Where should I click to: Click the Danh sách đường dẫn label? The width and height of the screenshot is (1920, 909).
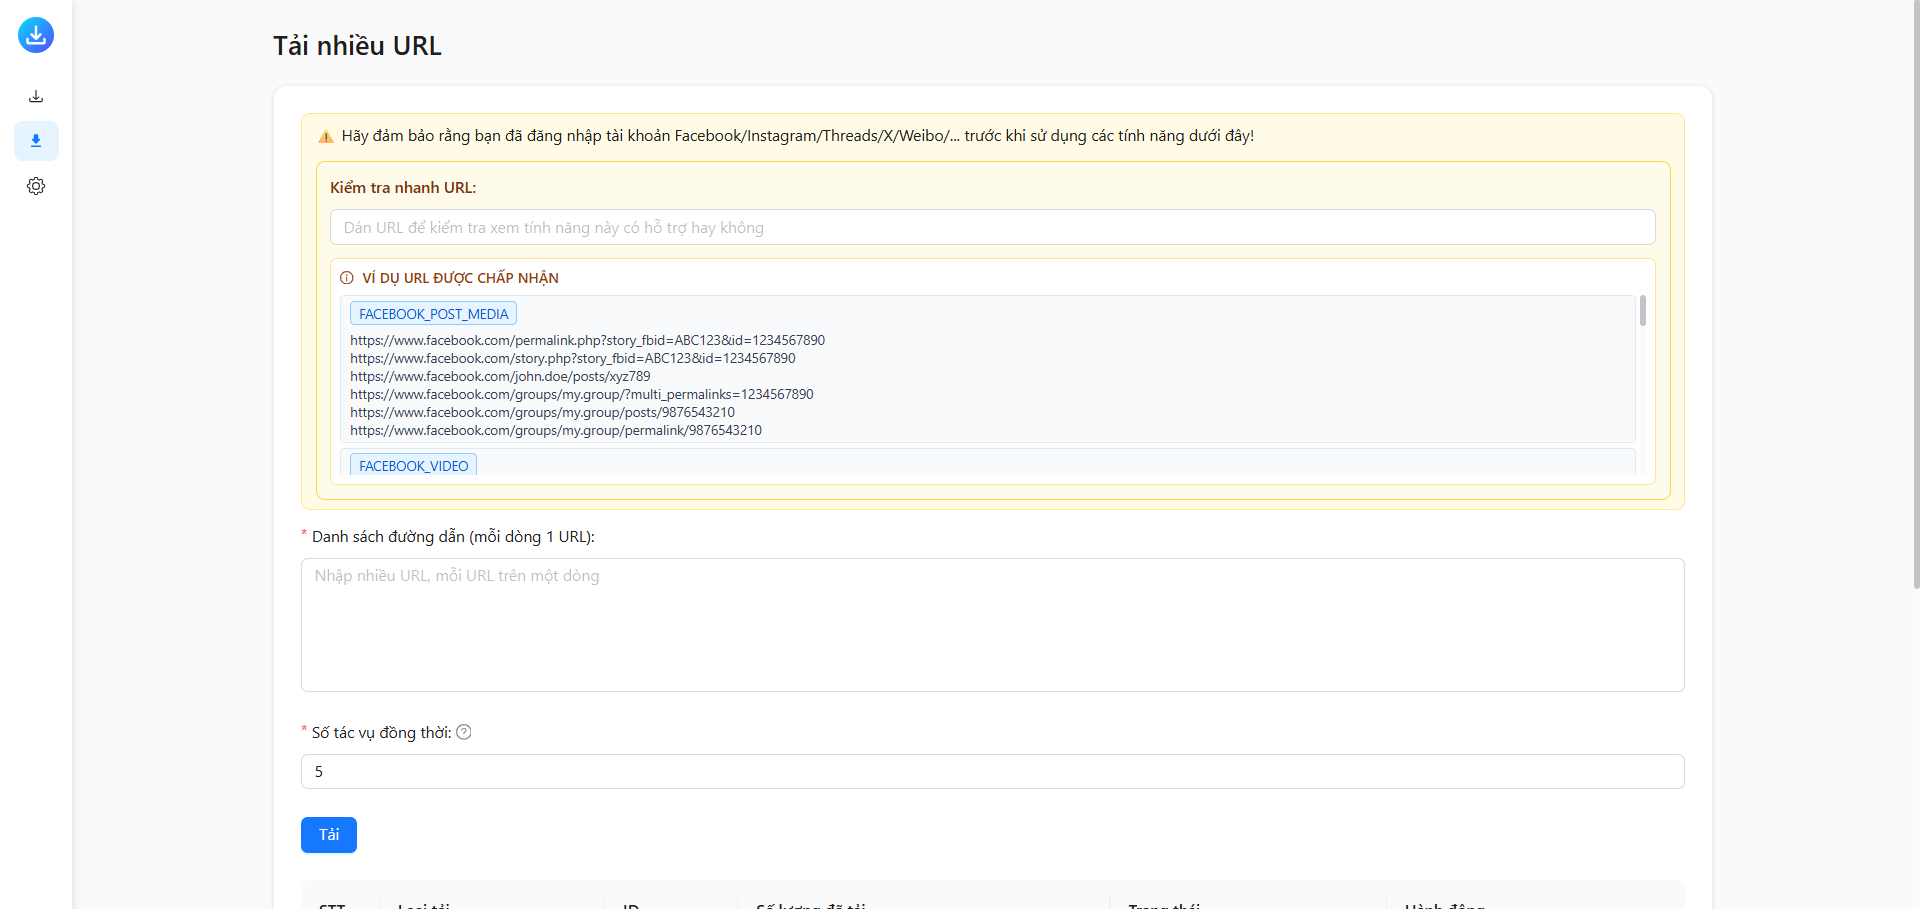point(453,537)
